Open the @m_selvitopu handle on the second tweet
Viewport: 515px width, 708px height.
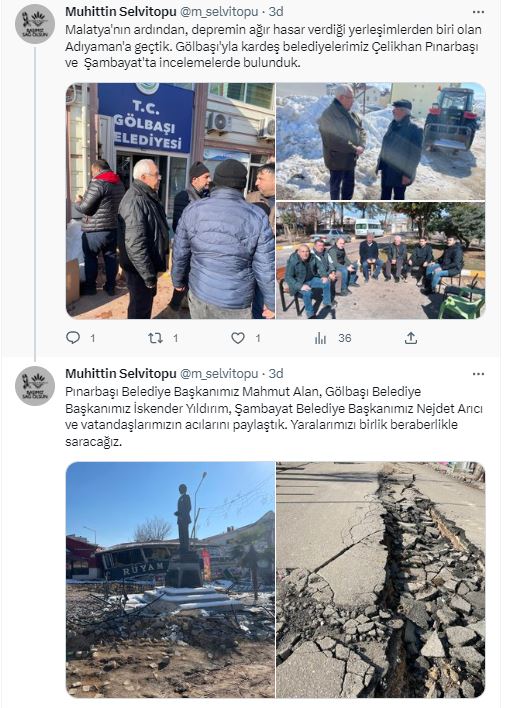219,374
